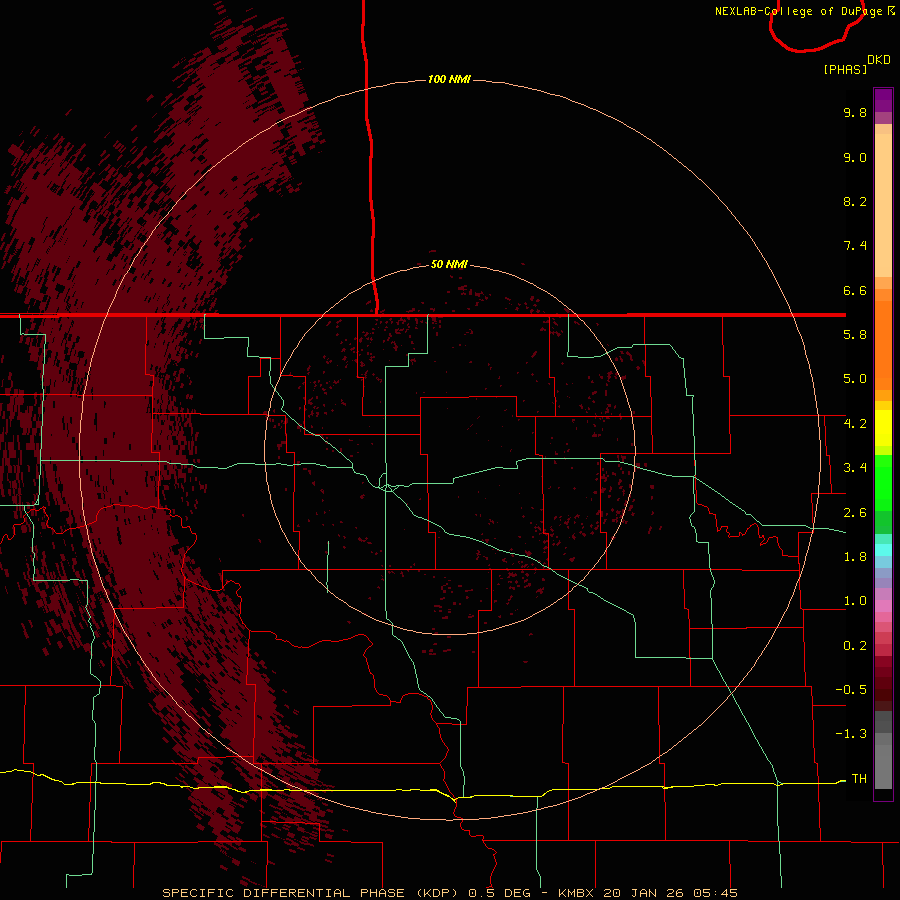Click the purple top color bar segment
900x900 pixels.
(x=883, y=100)
